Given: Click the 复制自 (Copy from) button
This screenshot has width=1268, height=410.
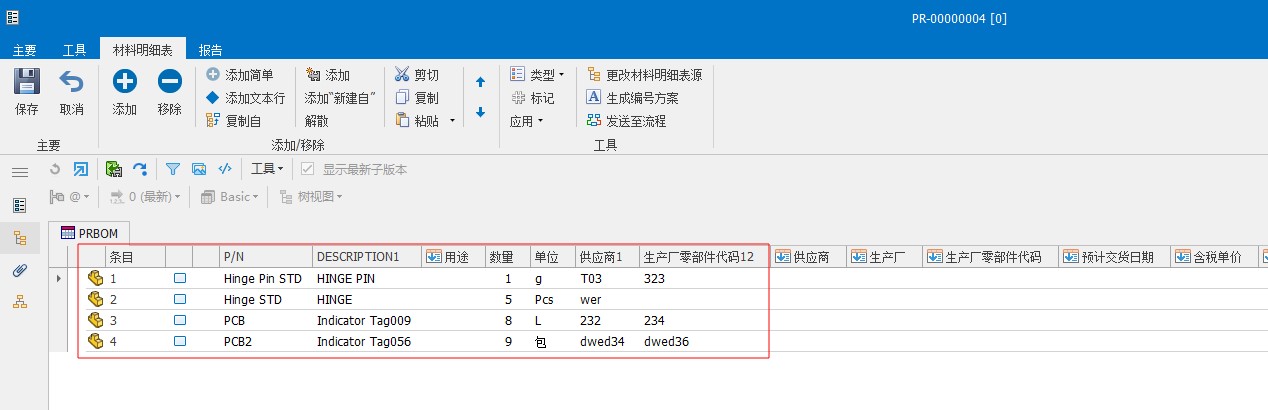Looking at the screenshot, I should click(233, 121).
